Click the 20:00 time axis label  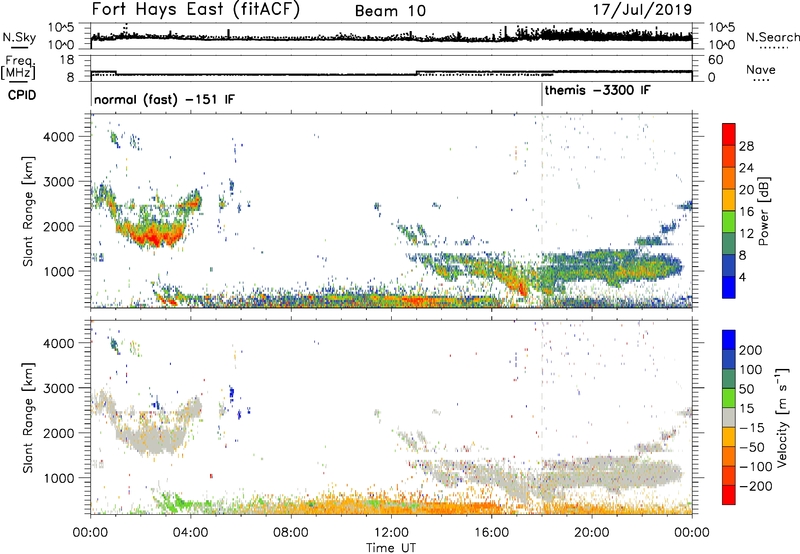tap(592, 533)
